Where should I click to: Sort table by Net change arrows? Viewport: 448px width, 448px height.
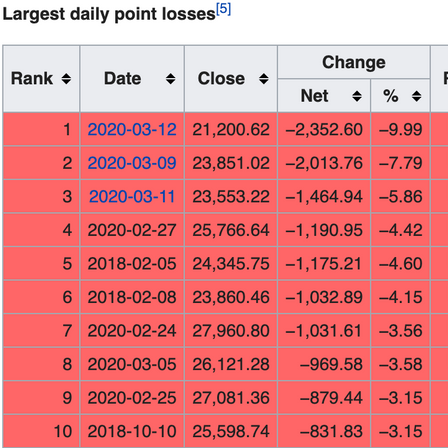tap(357, 96)
